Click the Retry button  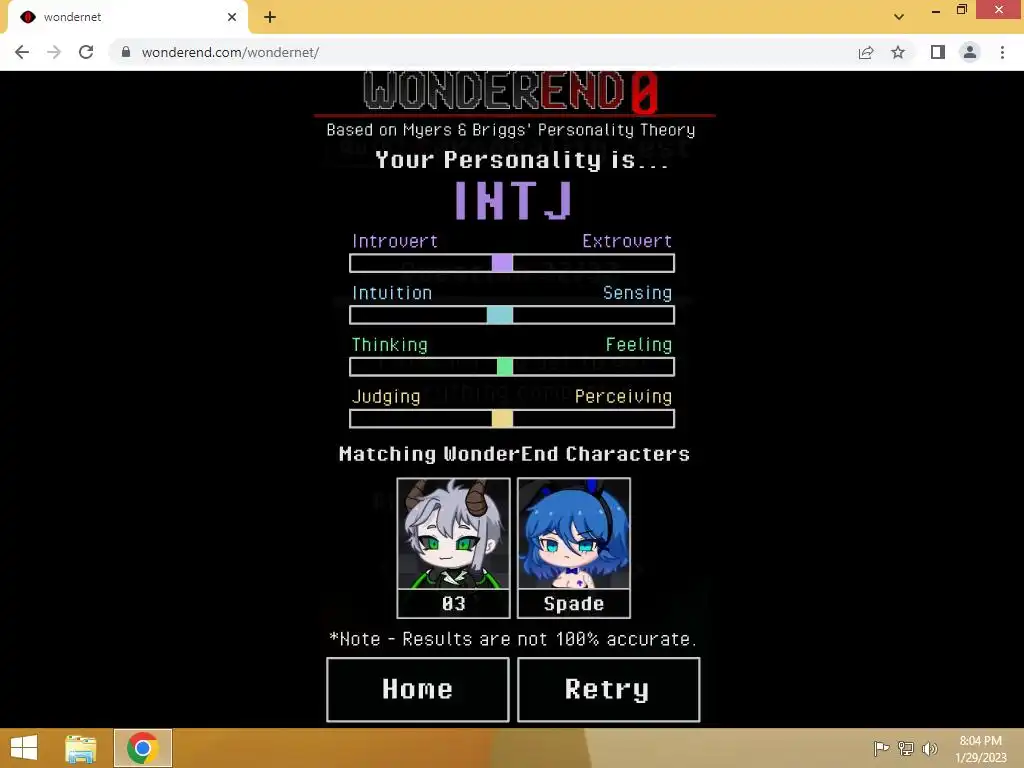coord(609,690)
